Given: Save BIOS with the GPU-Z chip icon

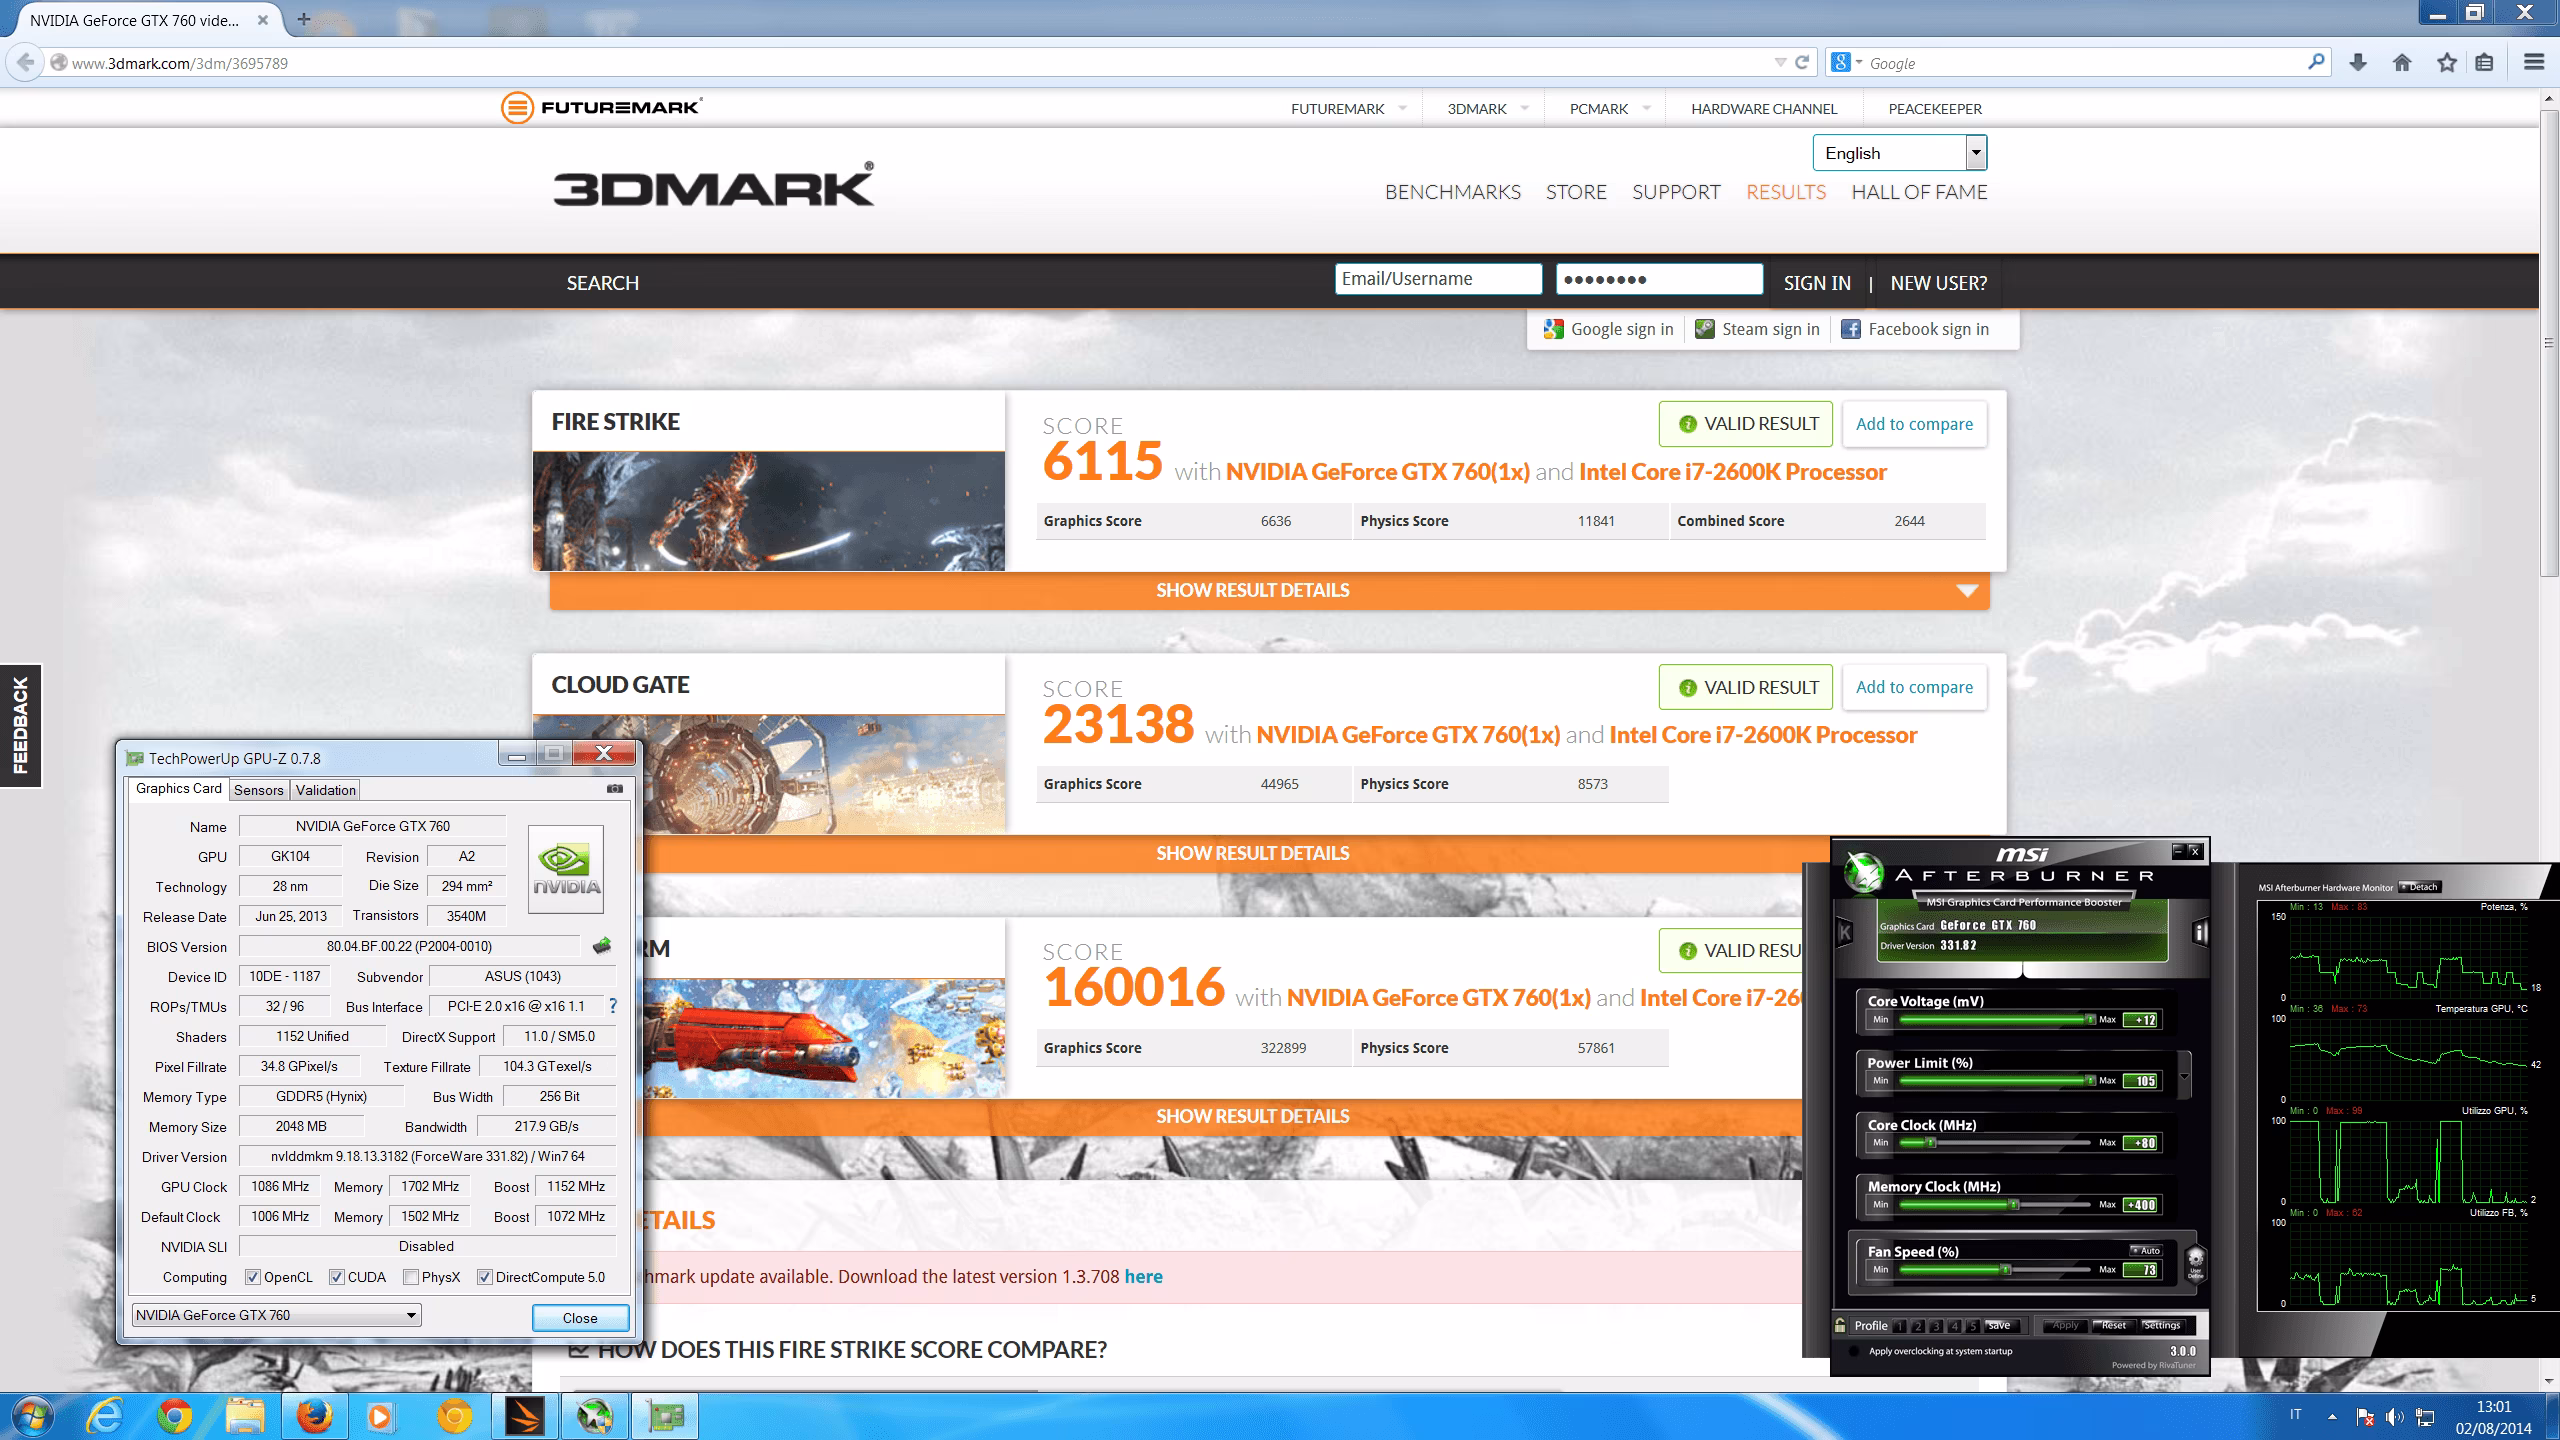Looking at the screenshot, I should click(x=602, y=946).
